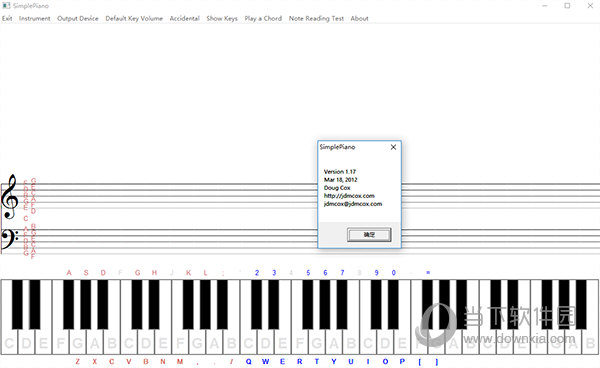Play the black key beneath the L label
600x368 pixels.
click(205, 304)
